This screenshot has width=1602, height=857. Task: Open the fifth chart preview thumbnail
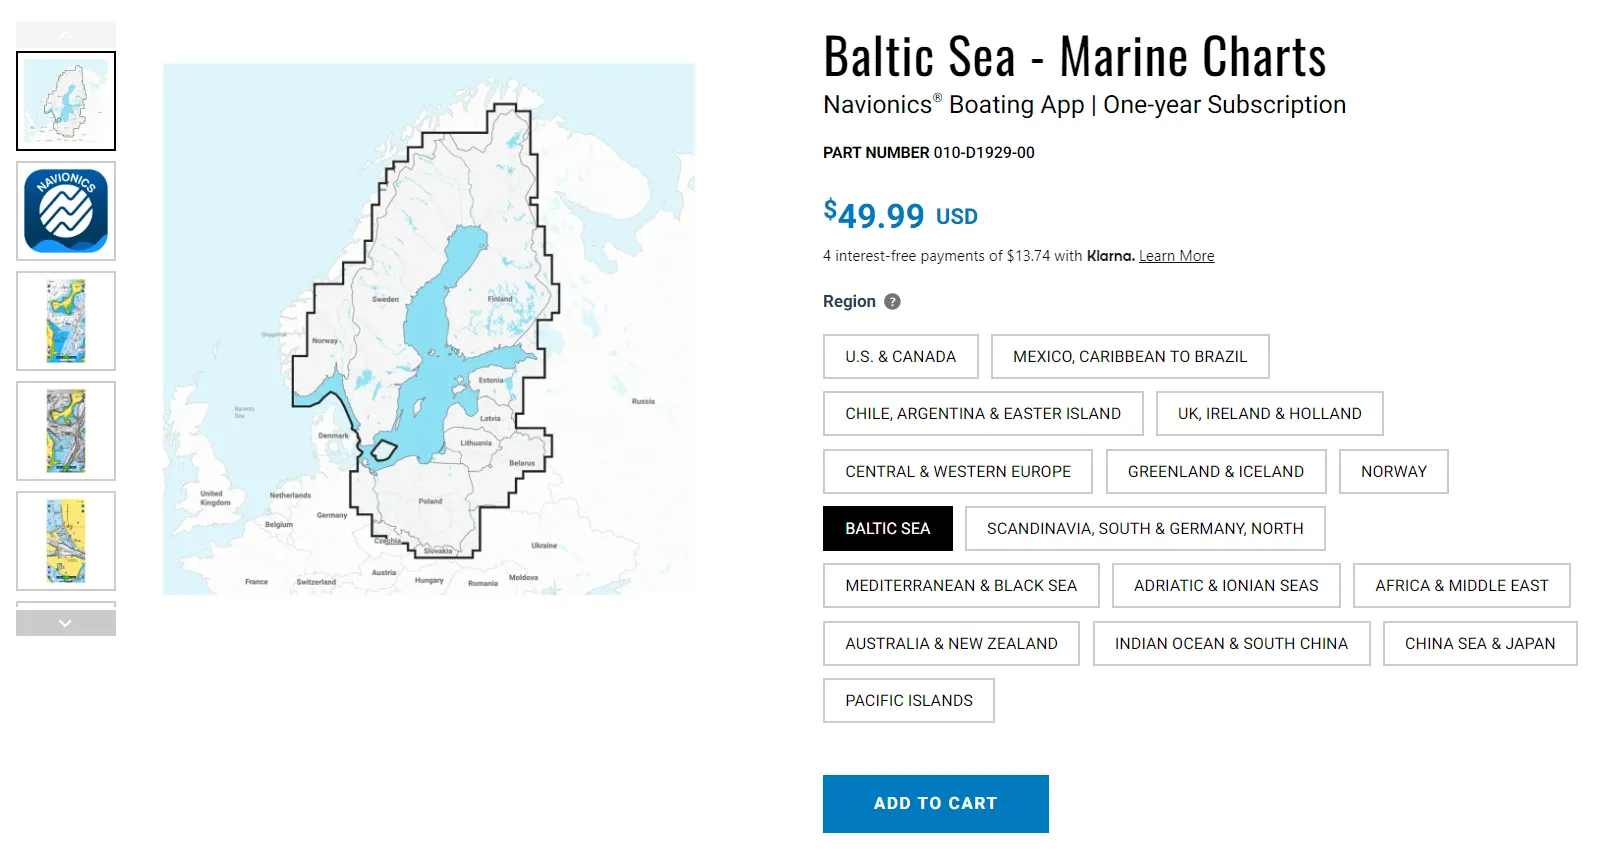66,541
